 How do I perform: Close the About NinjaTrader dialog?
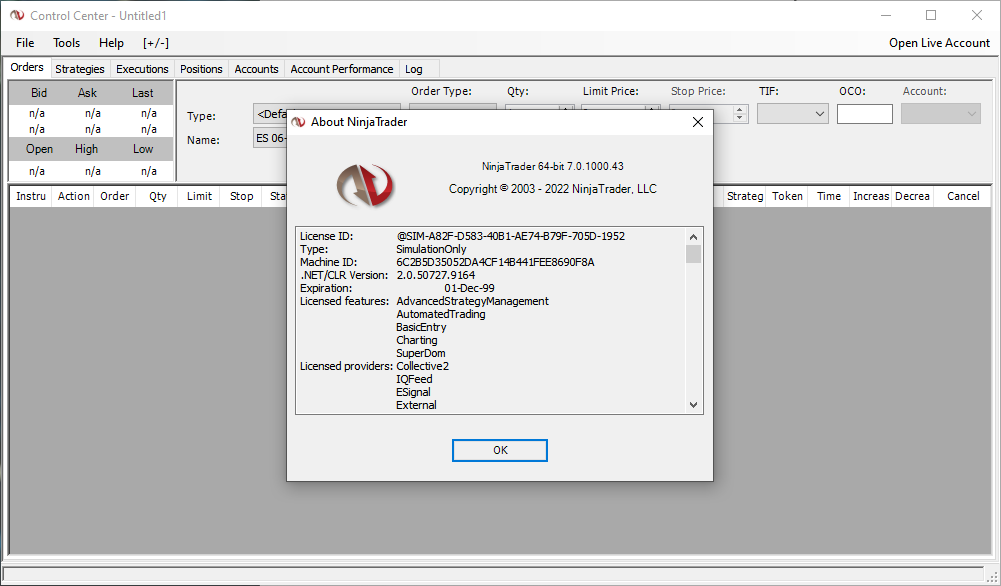[x=698, y=122]
